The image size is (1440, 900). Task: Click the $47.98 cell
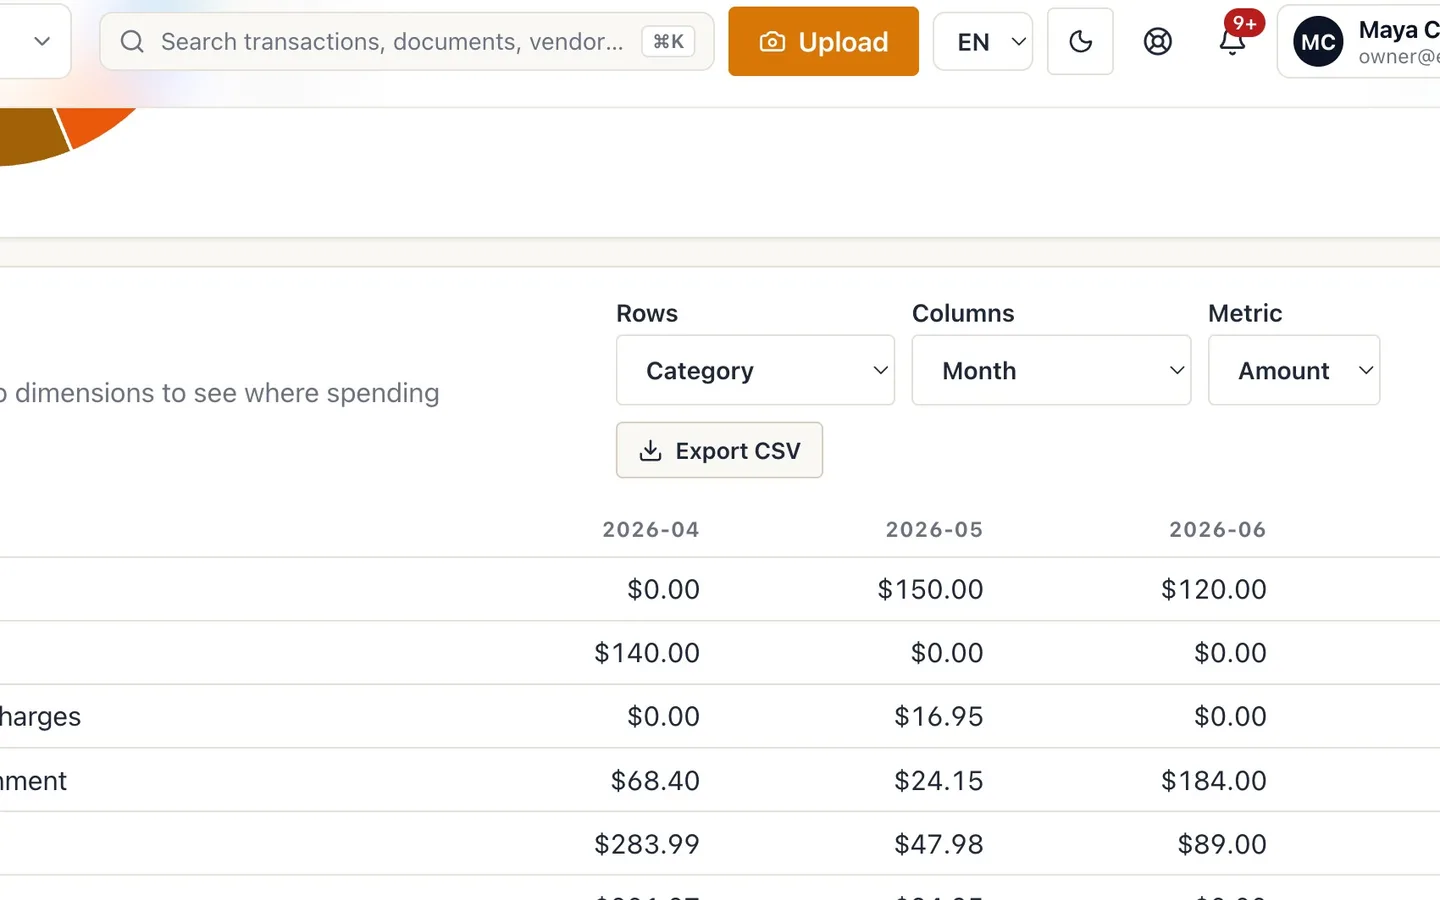click(x=938, y=844)
